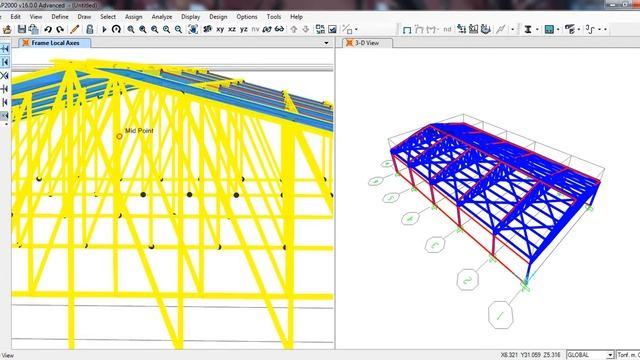Switch to the yz plane view
640x360 pixels.
click(244, 29)
